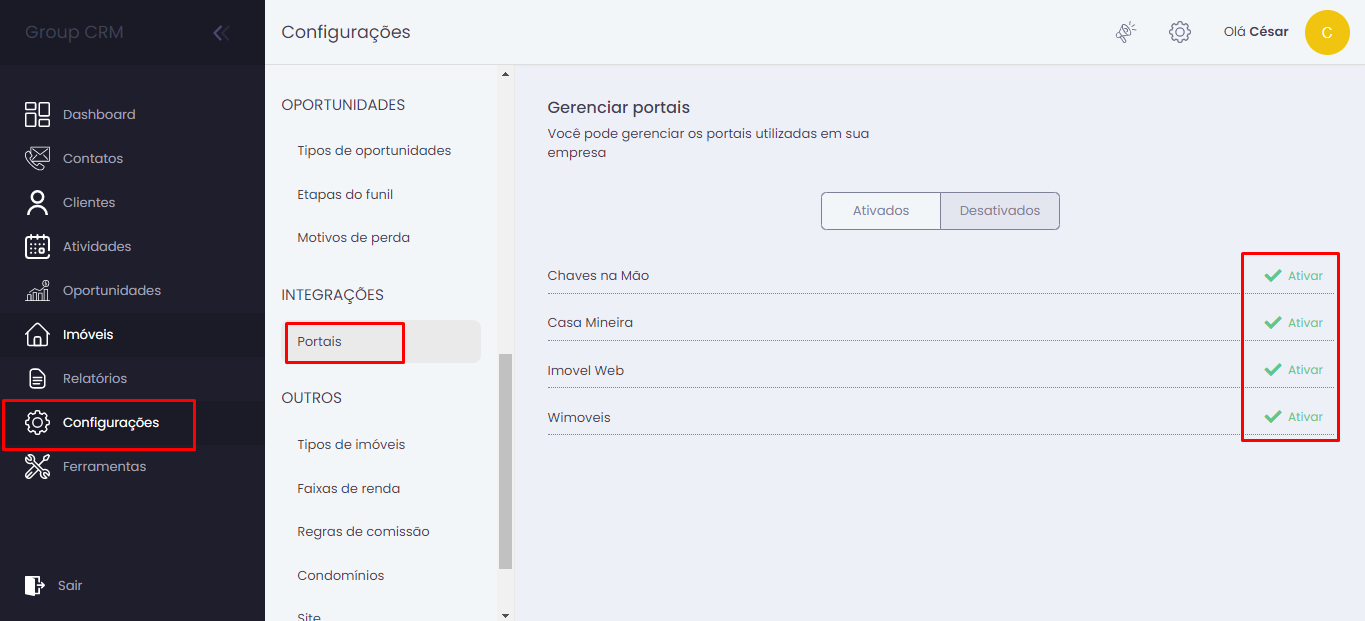Click the OPORTUNIDADES section header
Screen dimensions: 1365x621
click(343, 105)
